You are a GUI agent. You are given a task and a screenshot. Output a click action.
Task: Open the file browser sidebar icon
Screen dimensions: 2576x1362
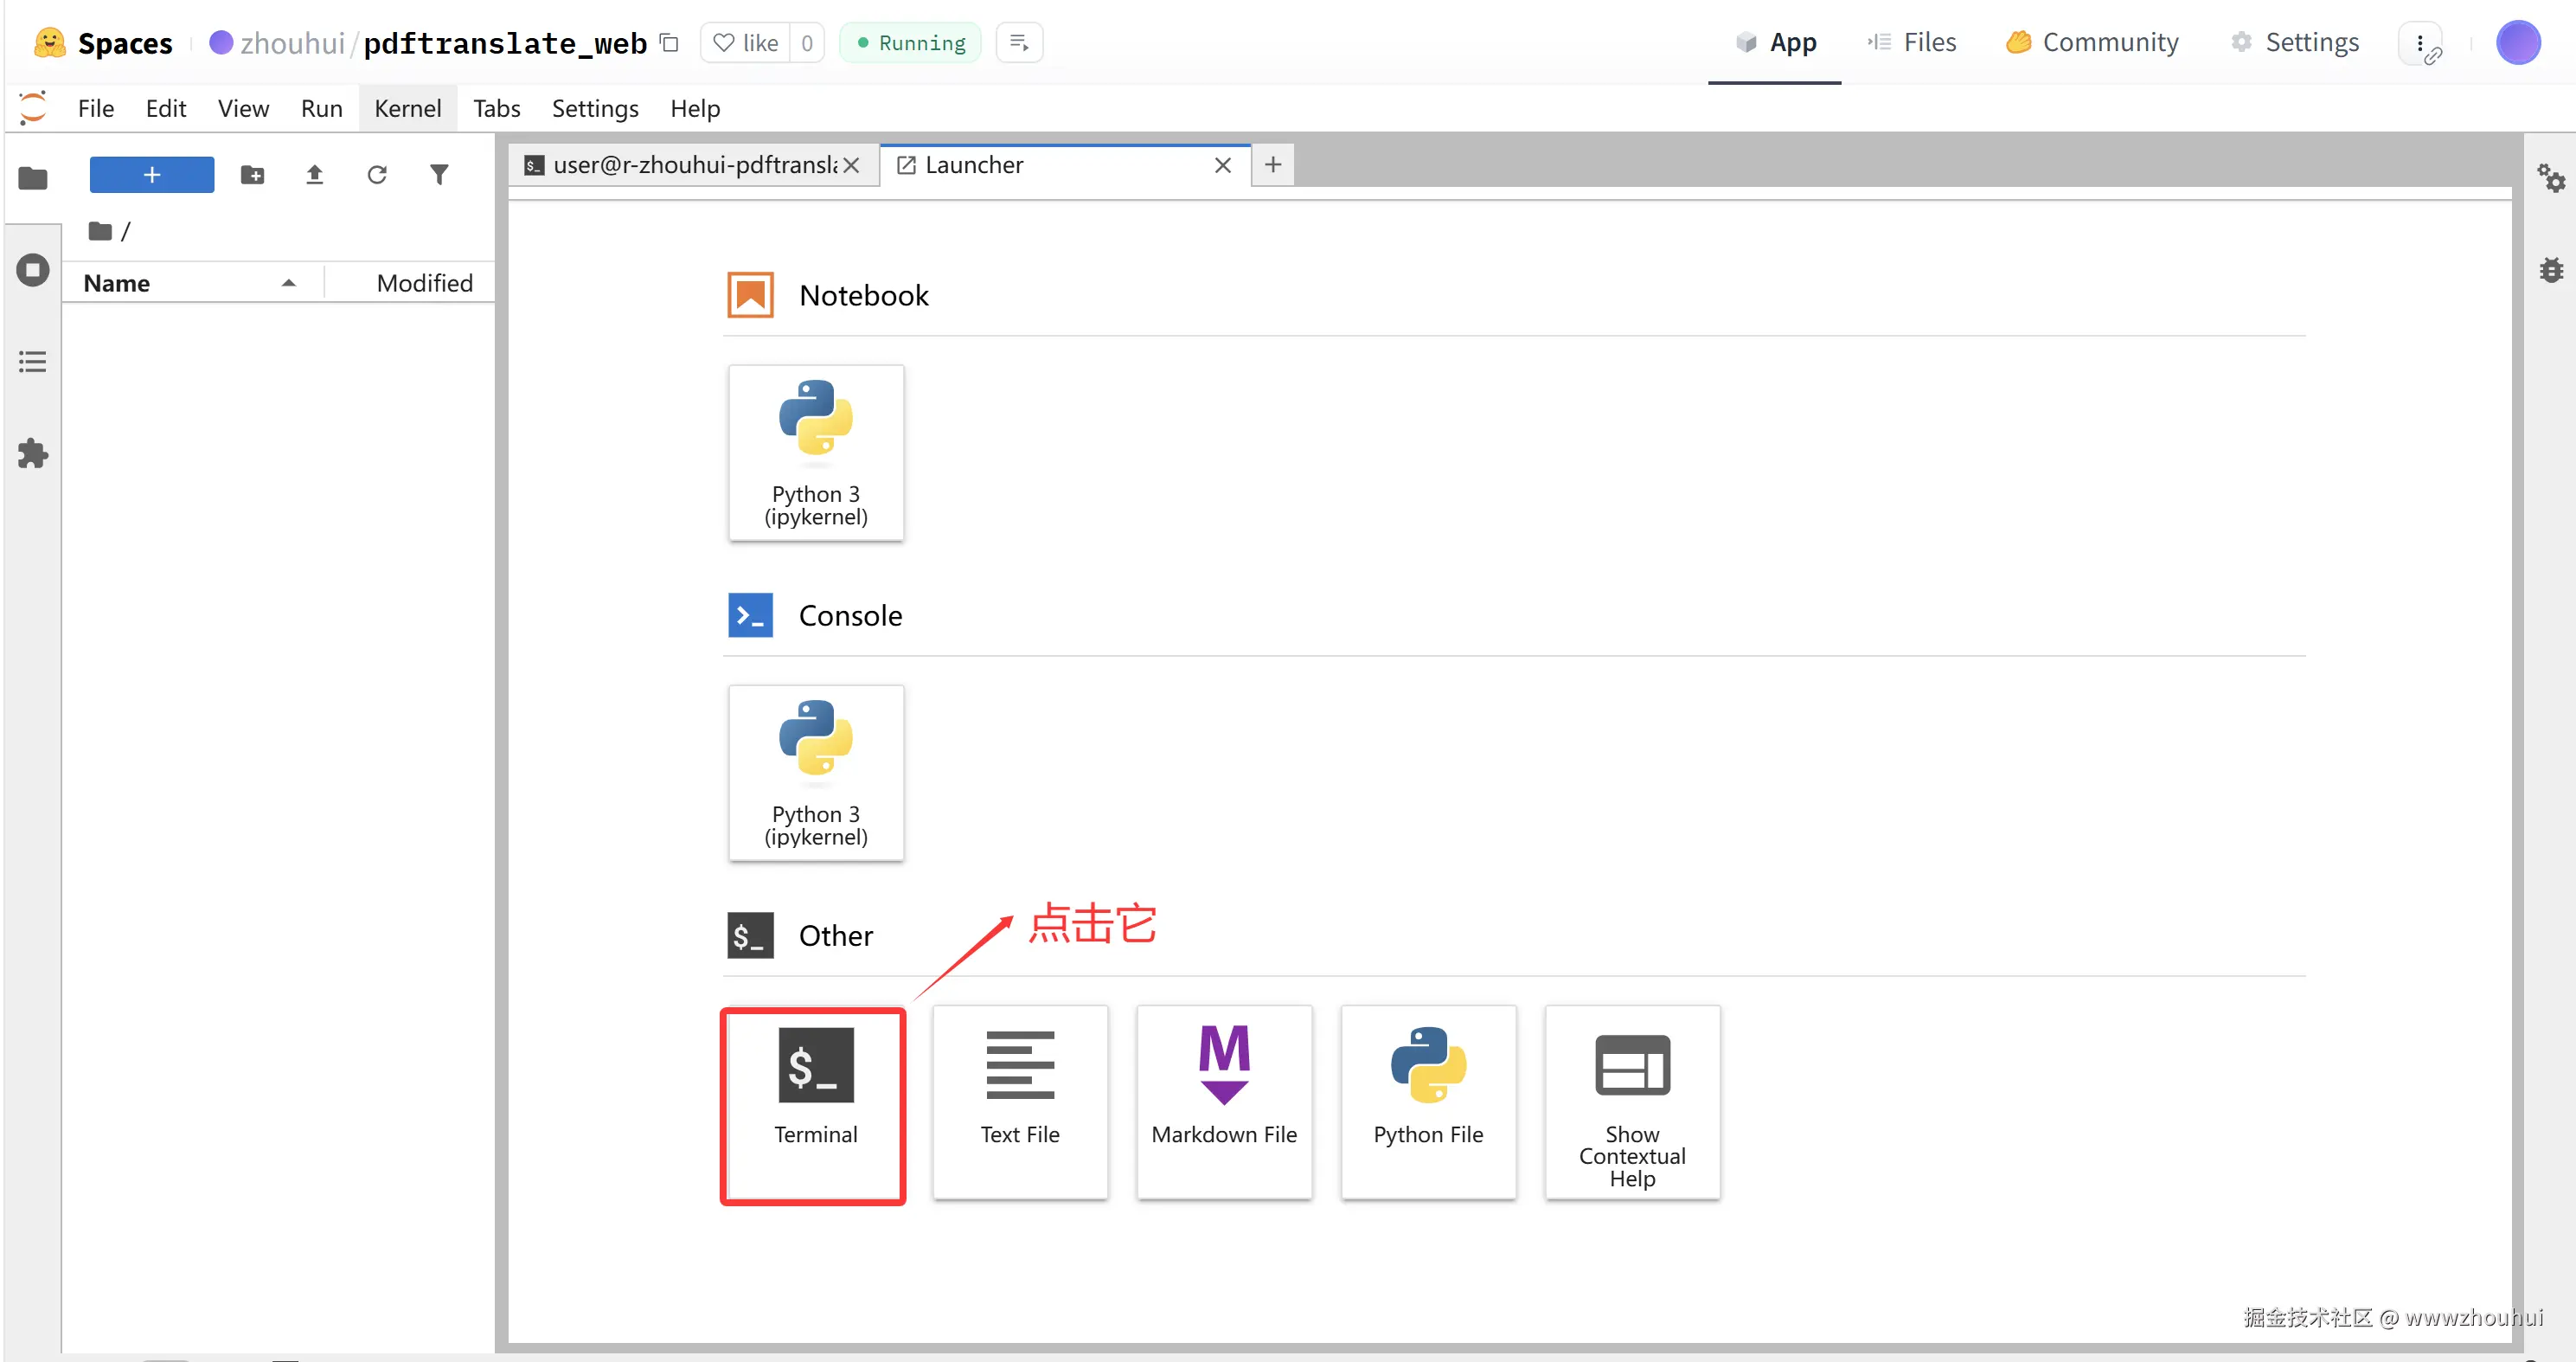pos(33,179)
